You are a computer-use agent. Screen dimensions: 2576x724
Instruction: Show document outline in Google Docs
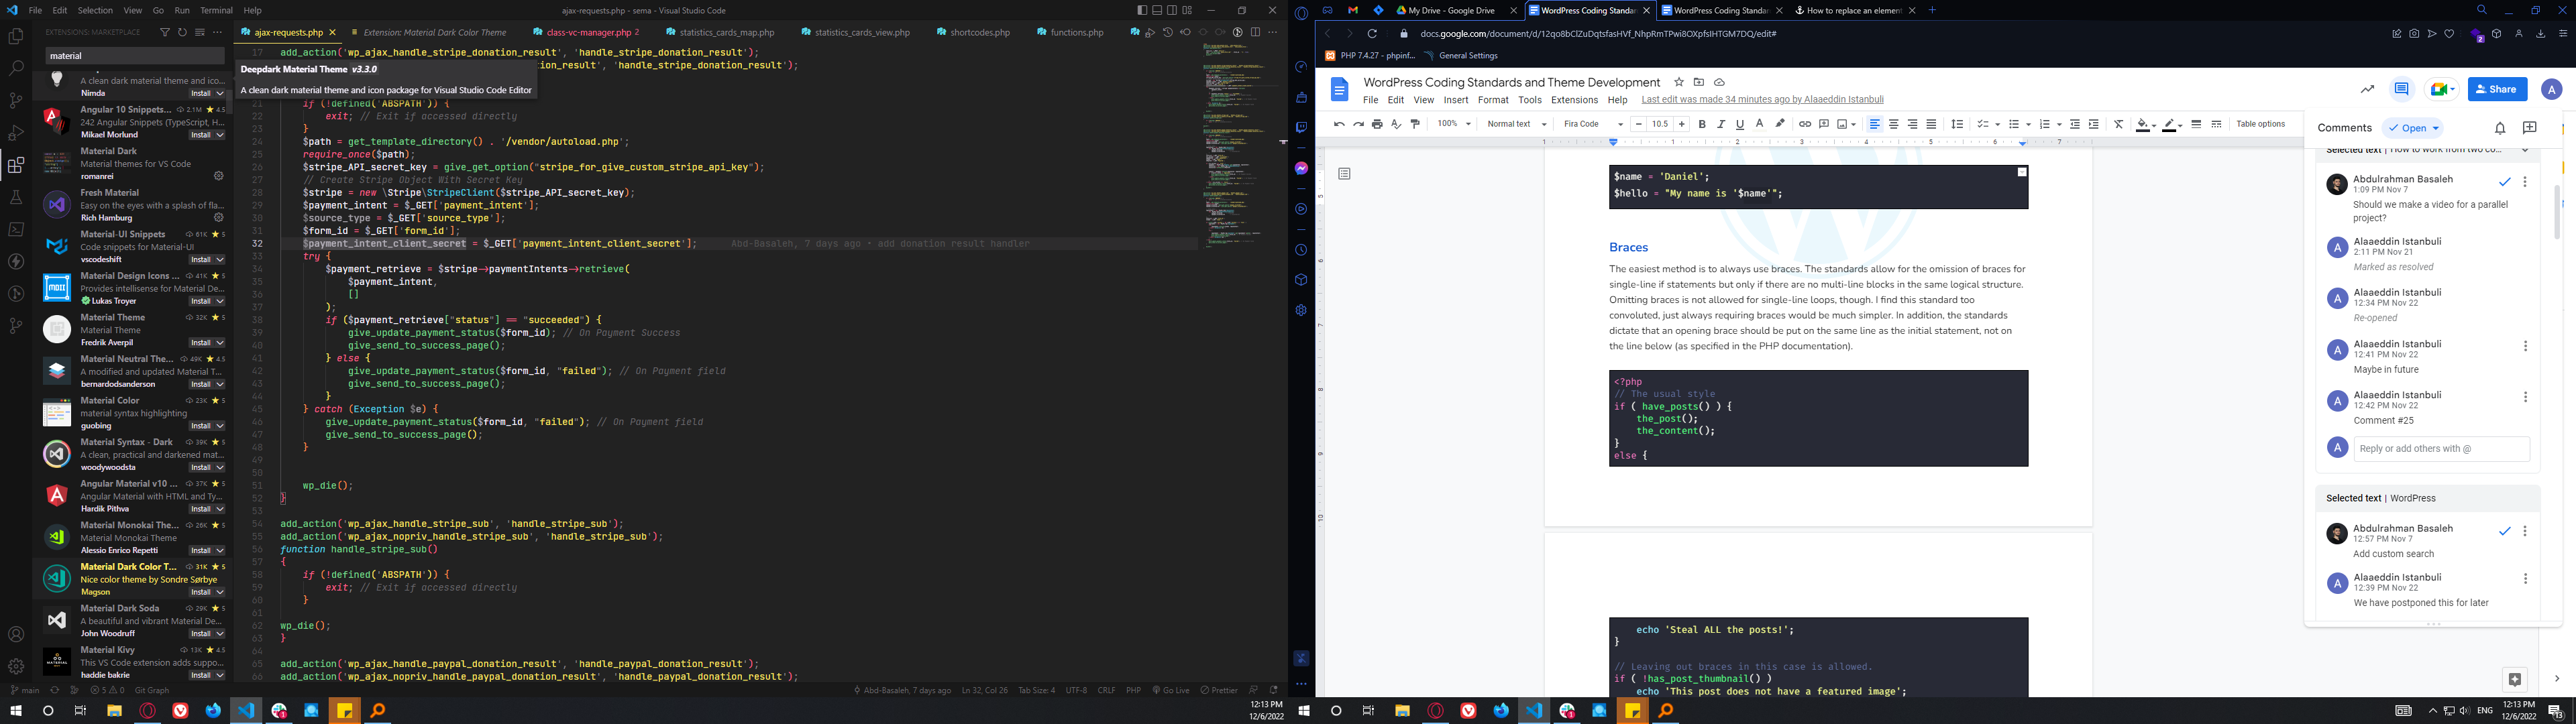tap(1344, 174)
